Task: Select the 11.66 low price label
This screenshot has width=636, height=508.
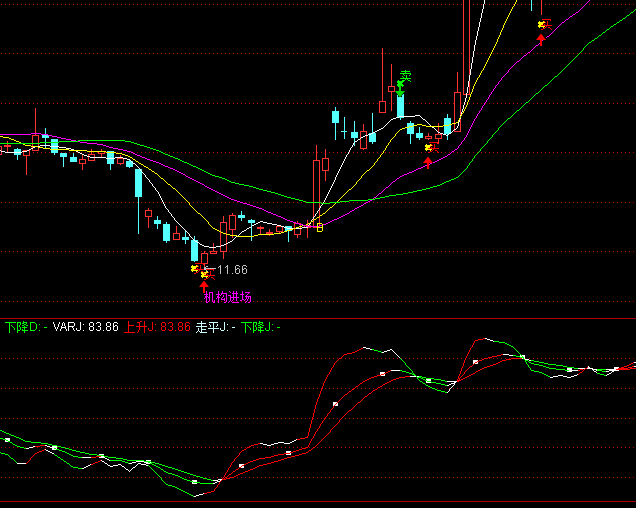Action: (231, 270)
